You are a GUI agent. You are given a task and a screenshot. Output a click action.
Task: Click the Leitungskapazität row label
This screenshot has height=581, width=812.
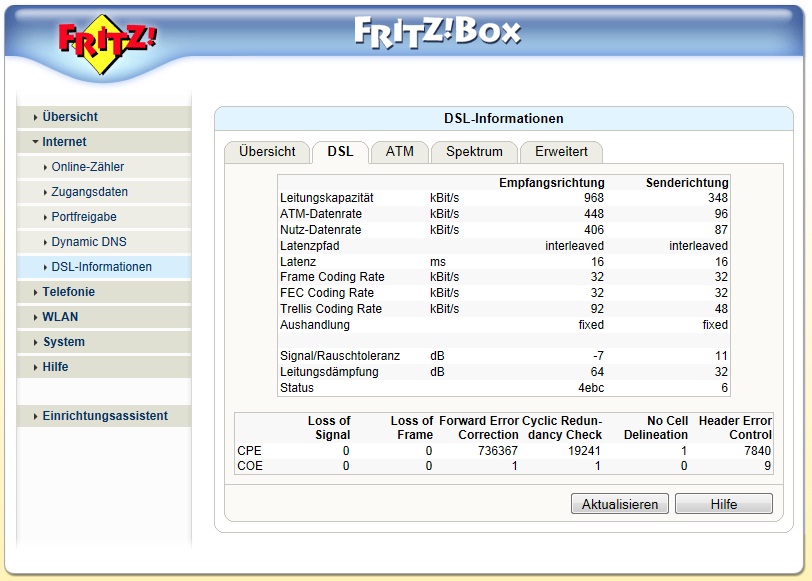click(327, 198)
